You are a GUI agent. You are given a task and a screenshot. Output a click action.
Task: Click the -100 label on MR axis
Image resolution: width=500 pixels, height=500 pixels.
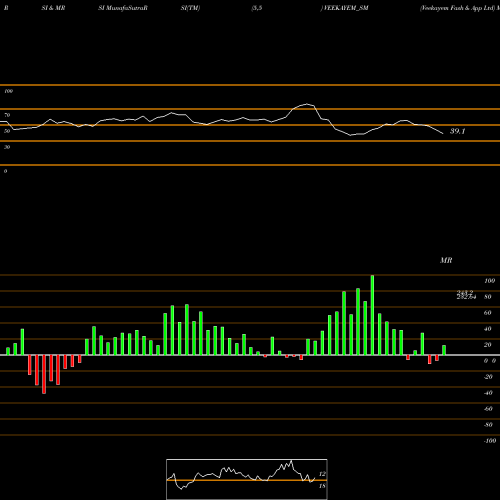tap(490, 441)
